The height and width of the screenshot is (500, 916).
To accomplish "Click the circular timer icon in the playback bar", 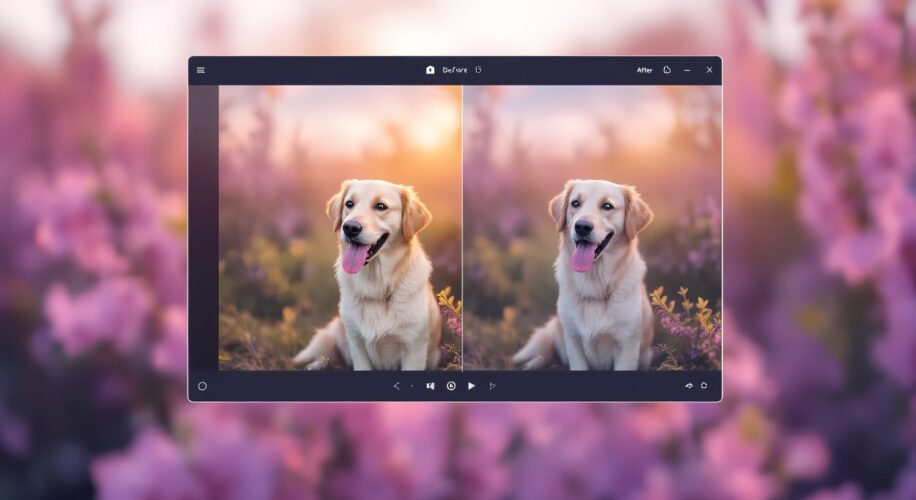I will [451, 386].
